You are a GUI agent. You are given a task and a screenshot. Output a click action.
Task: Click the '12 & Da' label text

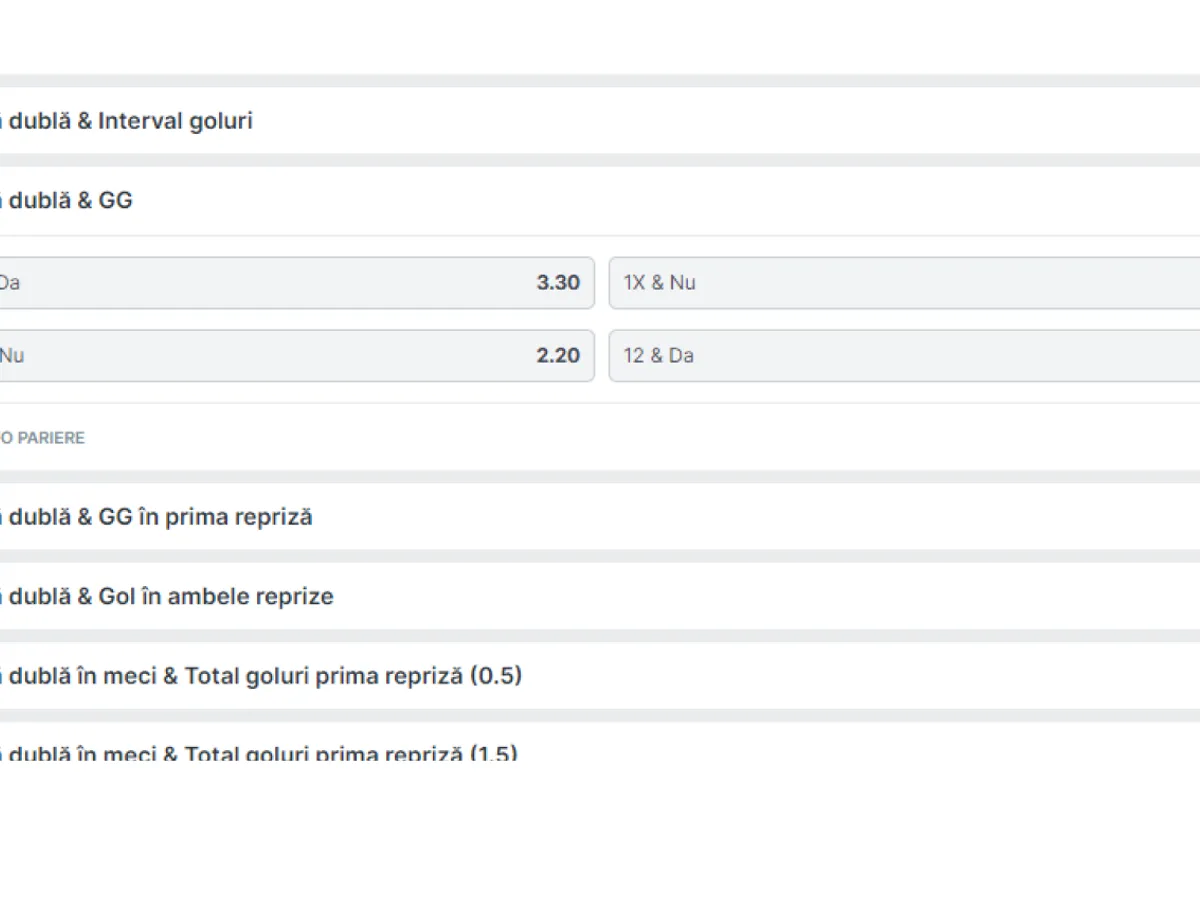[658, 356]
